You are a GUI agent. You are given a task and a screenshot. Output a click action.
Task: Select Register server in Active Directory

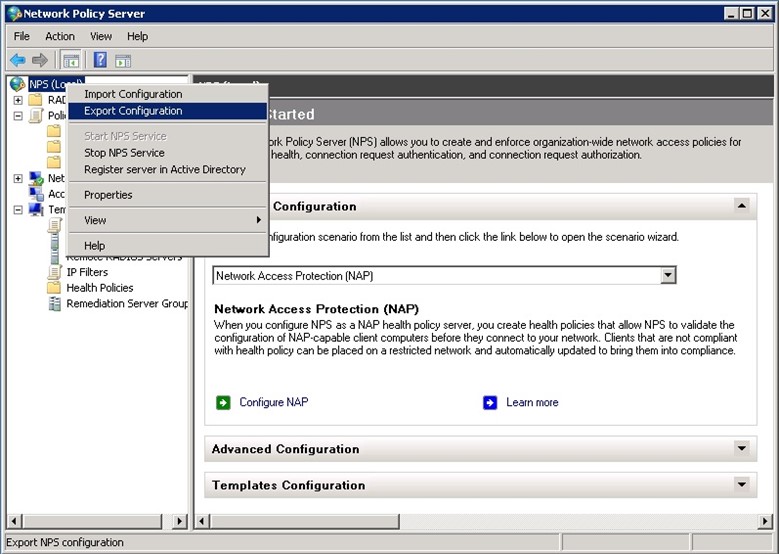(x=168, y=169)
